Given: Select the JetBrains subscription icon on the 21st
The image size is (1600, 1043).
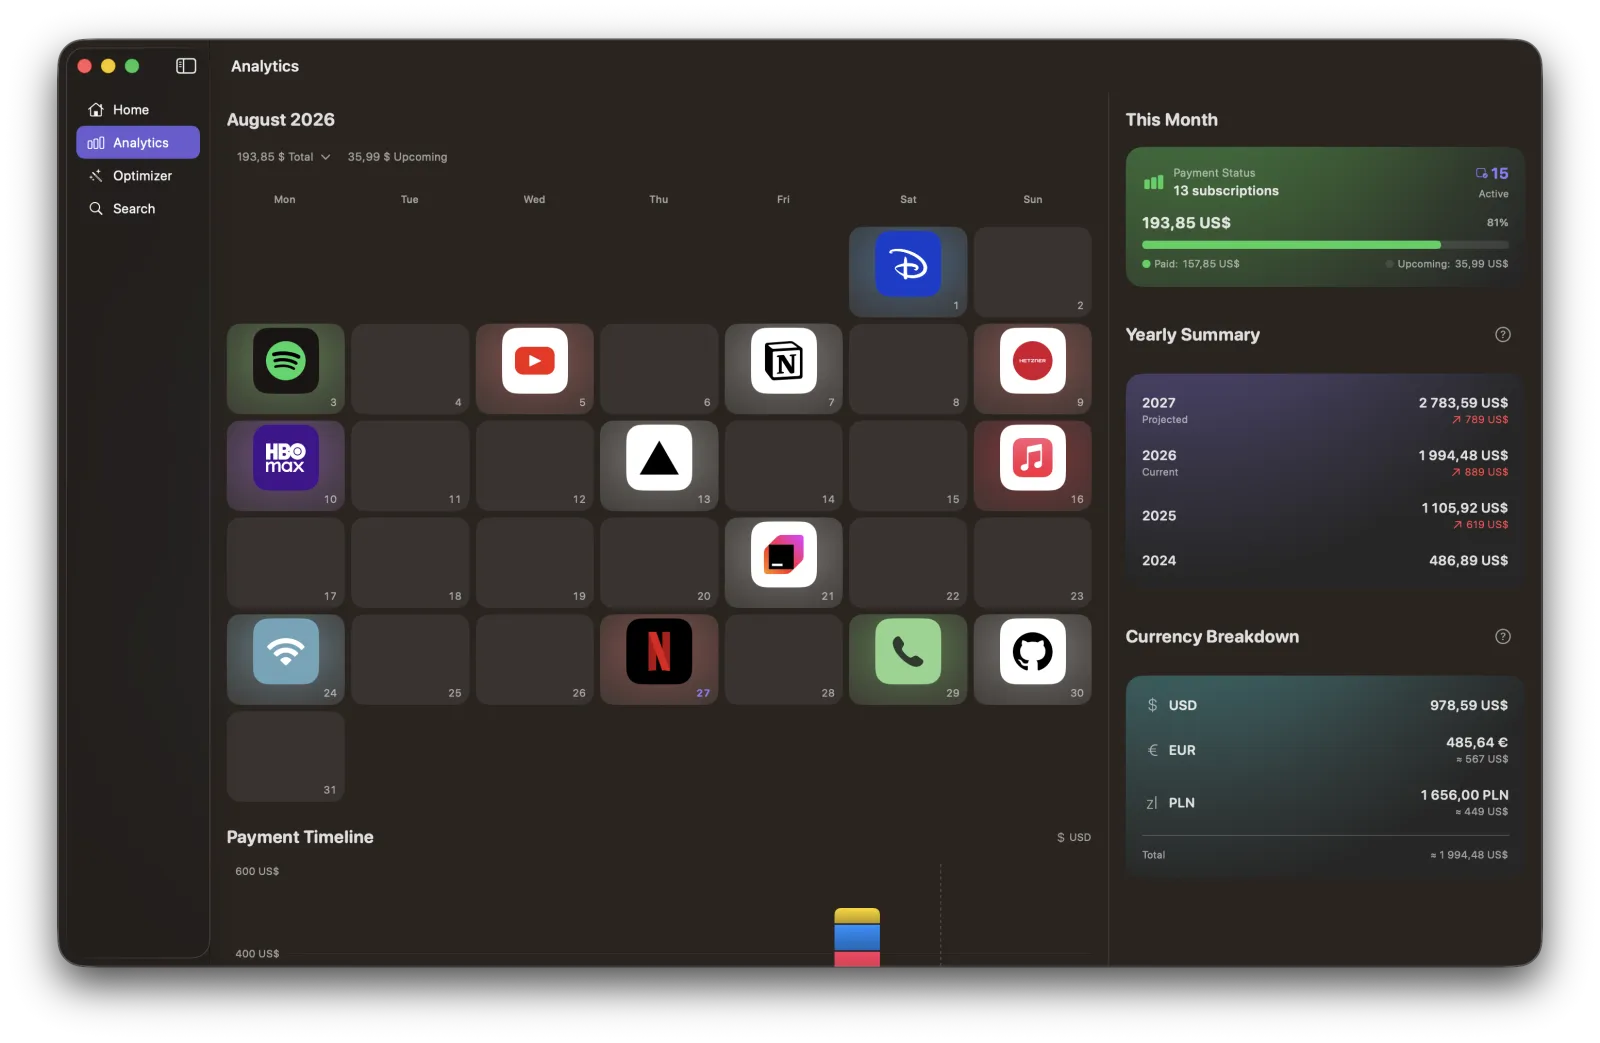Looking at the screenshot, I should (784, 555).
